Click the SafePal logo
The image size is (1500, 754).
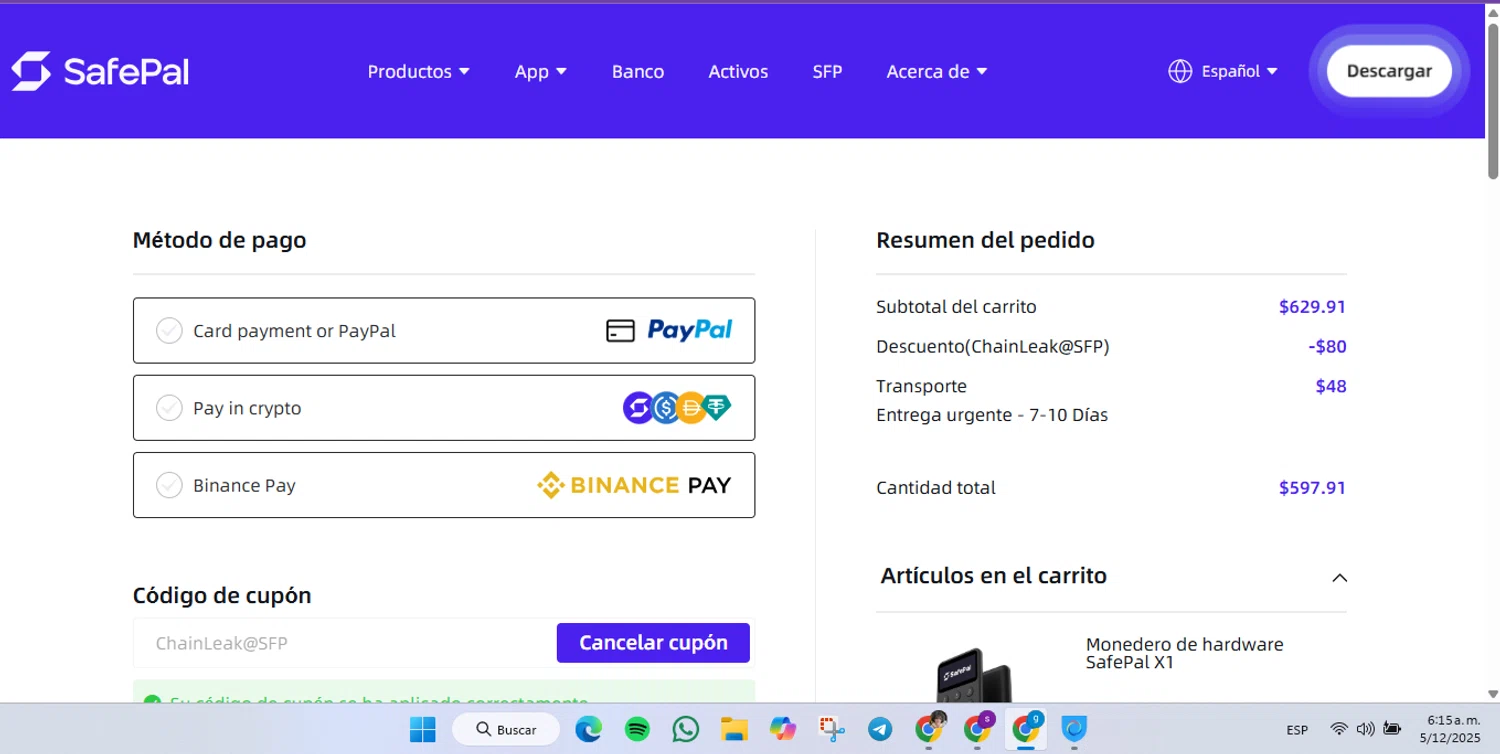point(100,71)
